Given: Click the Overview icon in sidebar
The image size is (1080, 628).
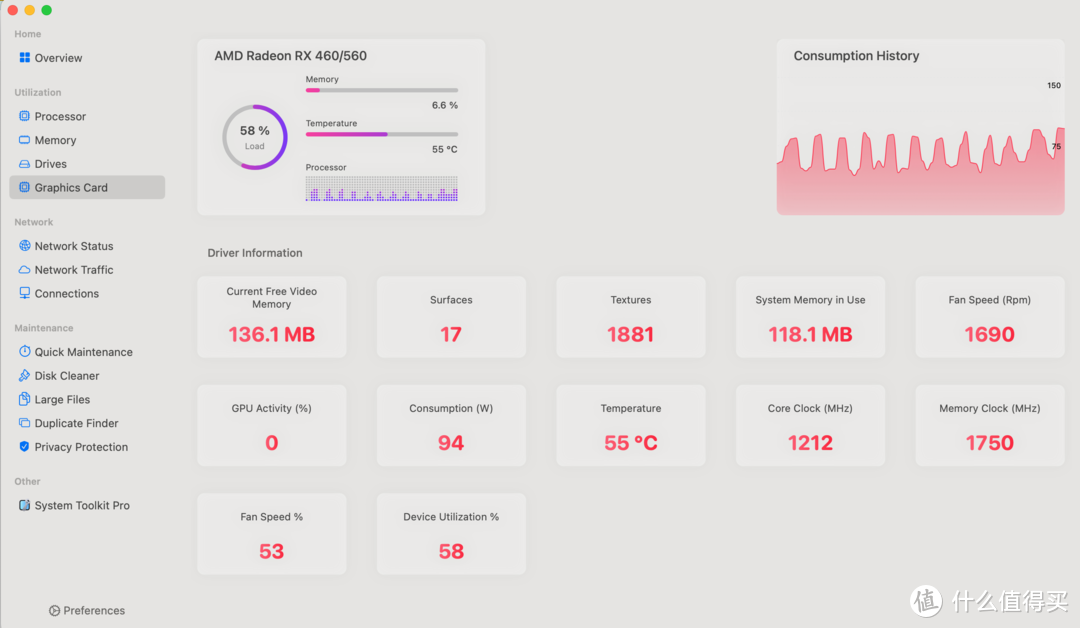Looking at the screenshot, I should pos(25,58).
